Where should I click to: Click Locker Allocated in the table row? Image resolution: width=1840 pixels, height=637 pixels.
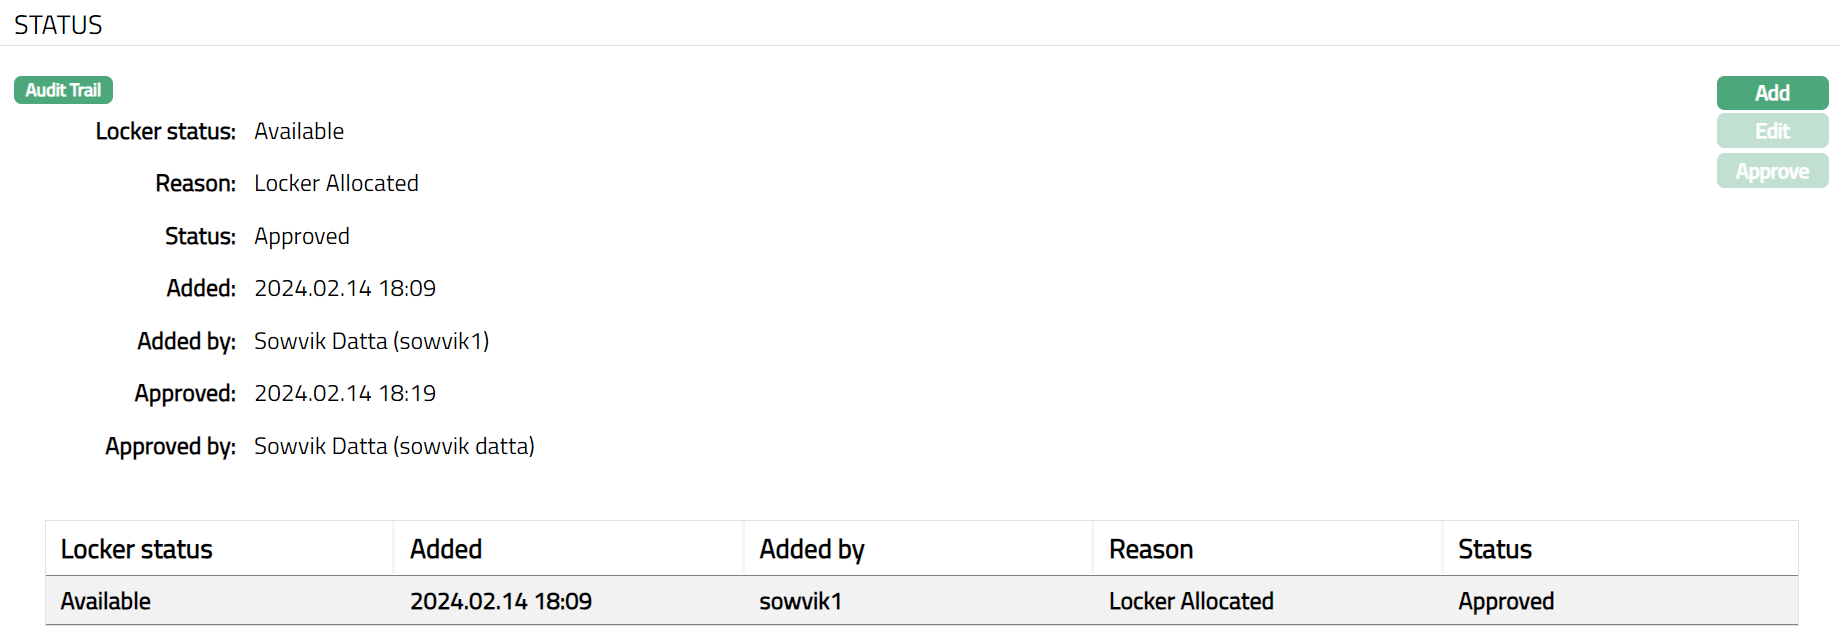point(1191,601)
